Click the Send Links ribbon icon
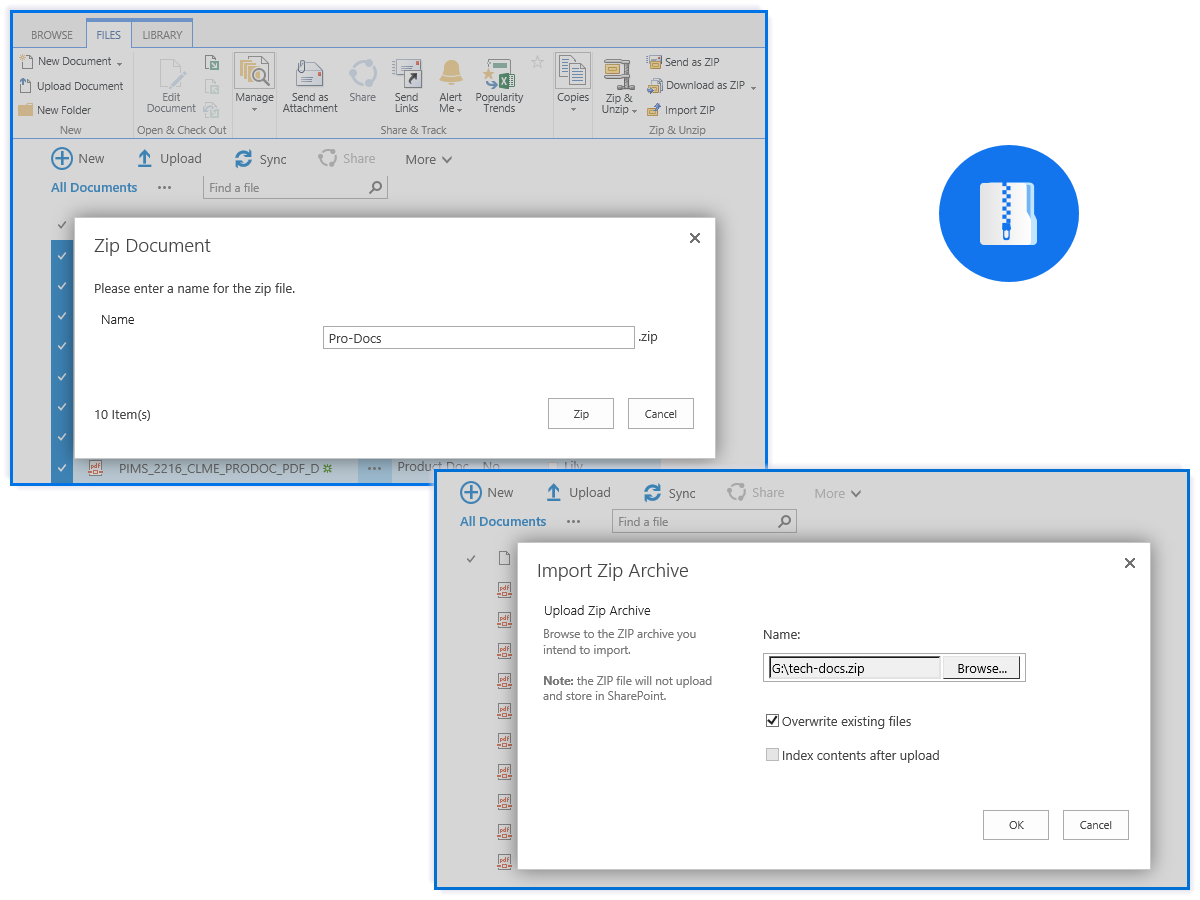This screenshot has width=1200, height=900. 407,74
